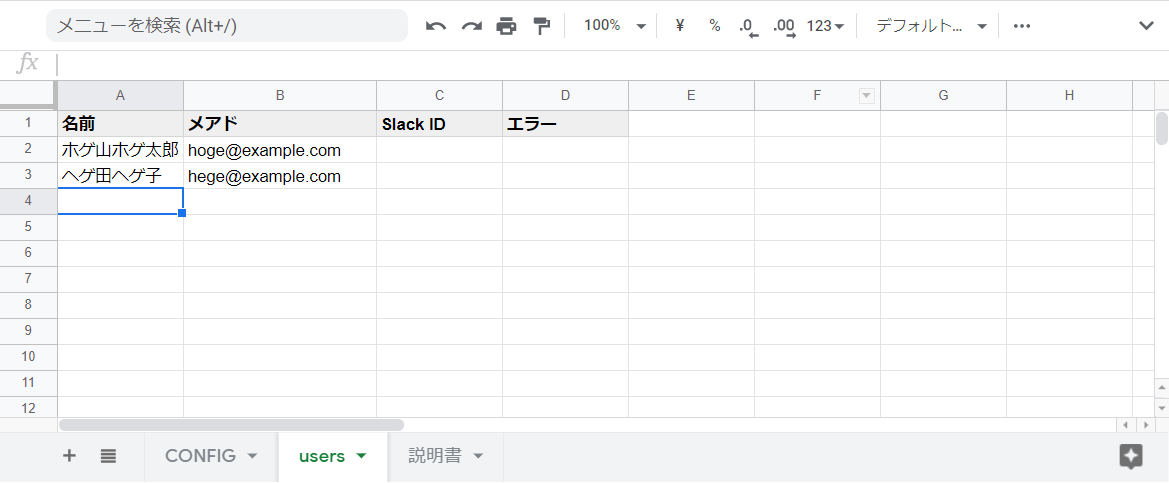
Task: Select column B header
Action: tap(280, 95)
